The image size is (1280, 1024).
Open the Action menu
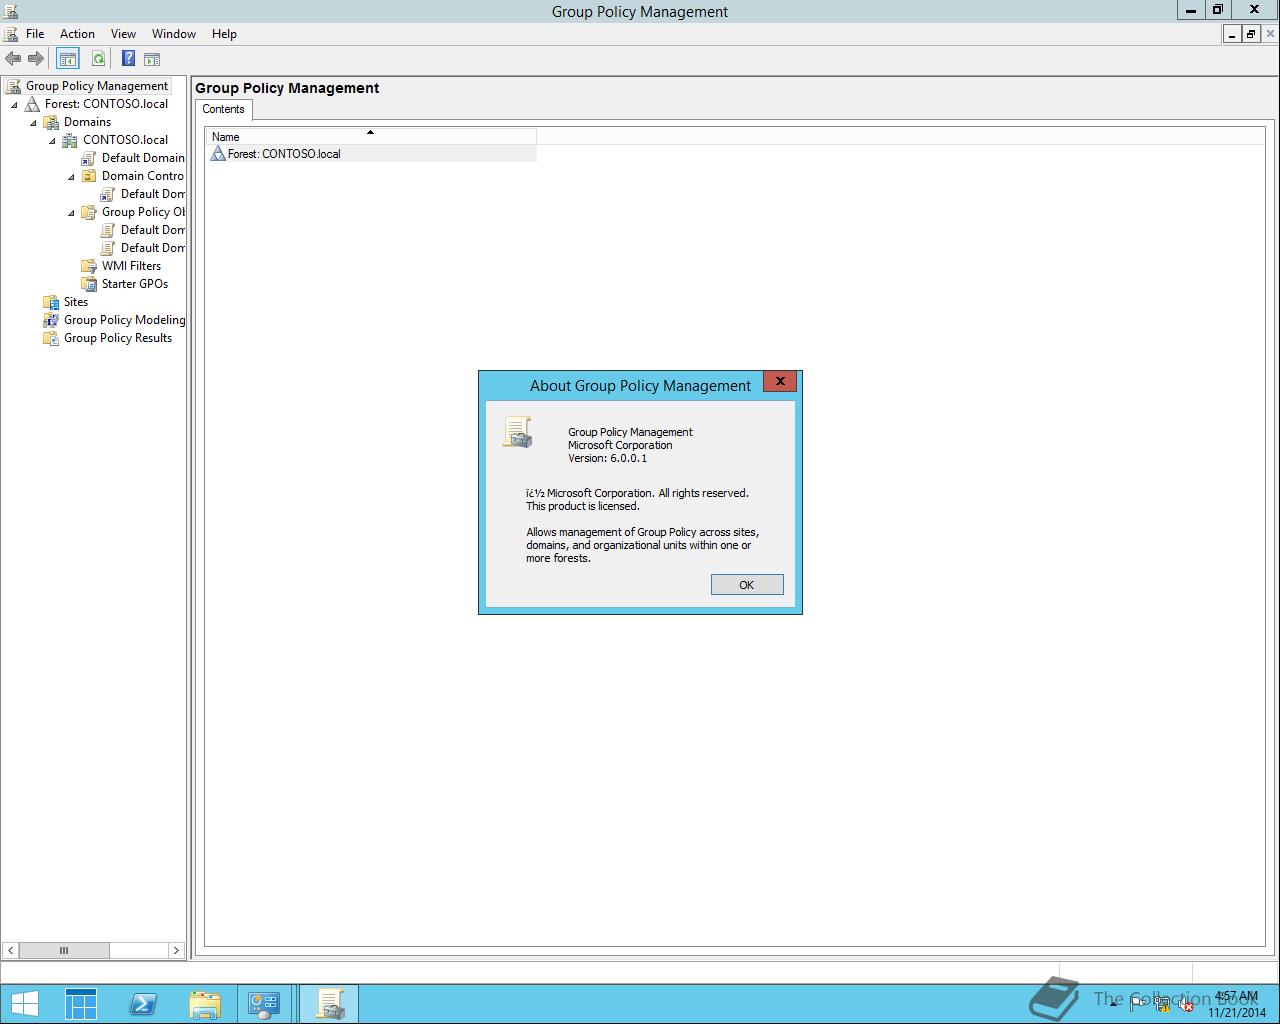pyautogui.click(x=77, y=34)
